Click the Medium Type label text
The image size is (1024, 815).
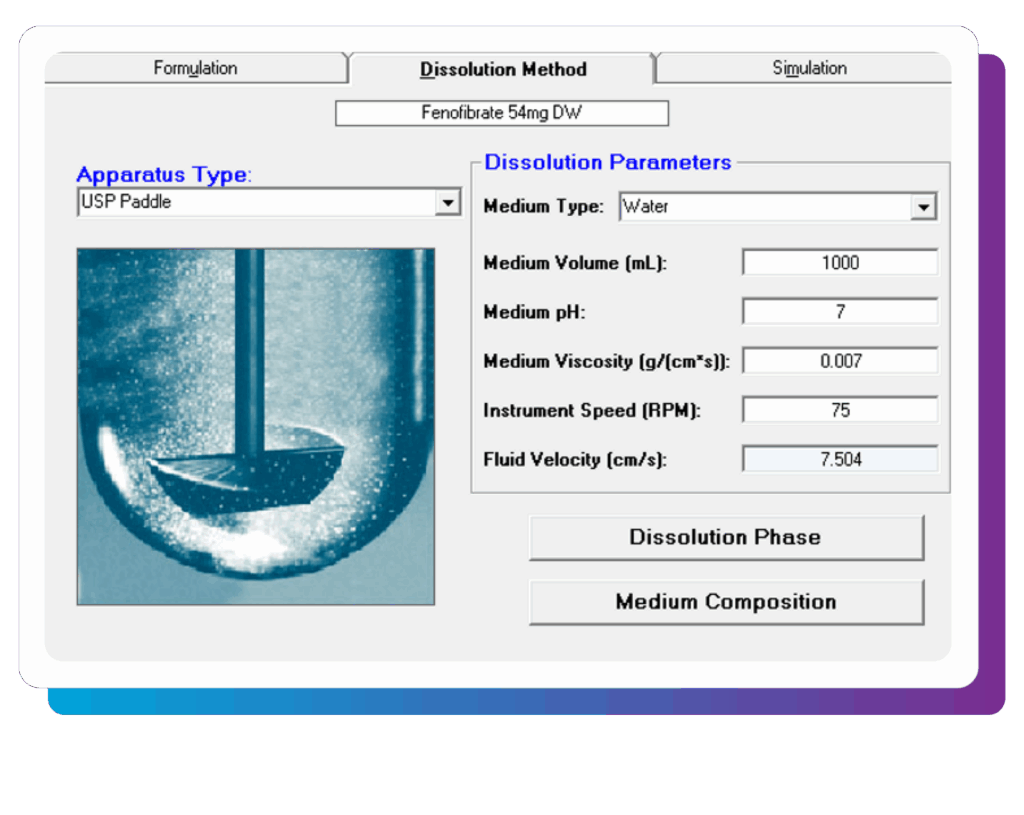543,207
